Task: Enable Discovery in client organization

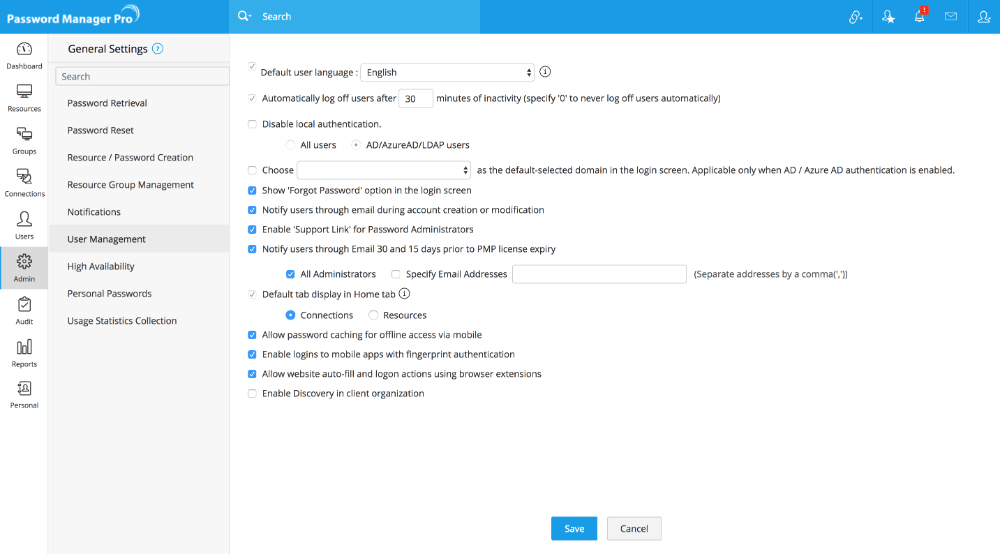Action: click(252, 393)
